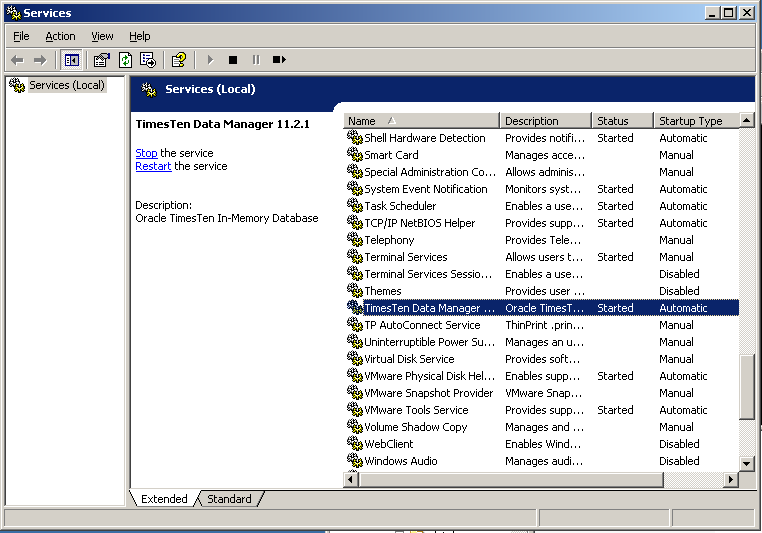Open the File menu
The height and width of the screenshot is (533, 762).
[21, 36]
